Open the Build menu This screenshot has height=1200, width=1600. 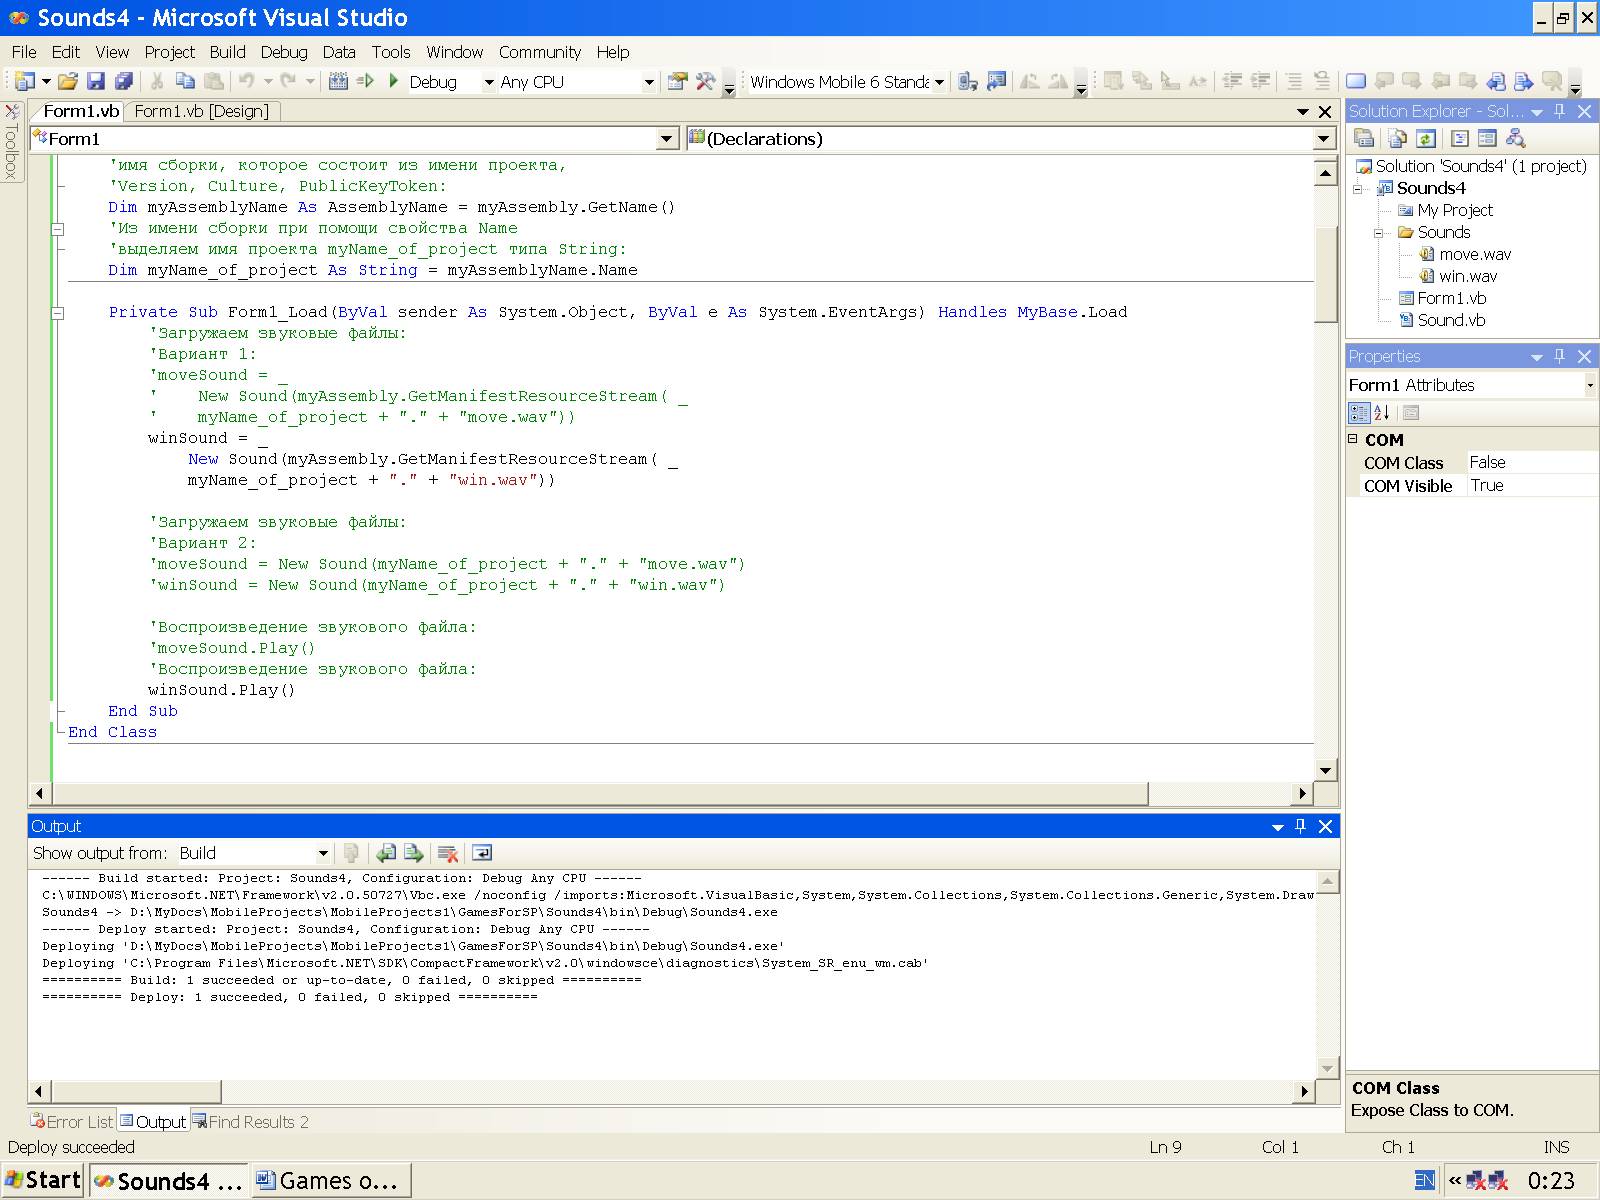(227, 52)
